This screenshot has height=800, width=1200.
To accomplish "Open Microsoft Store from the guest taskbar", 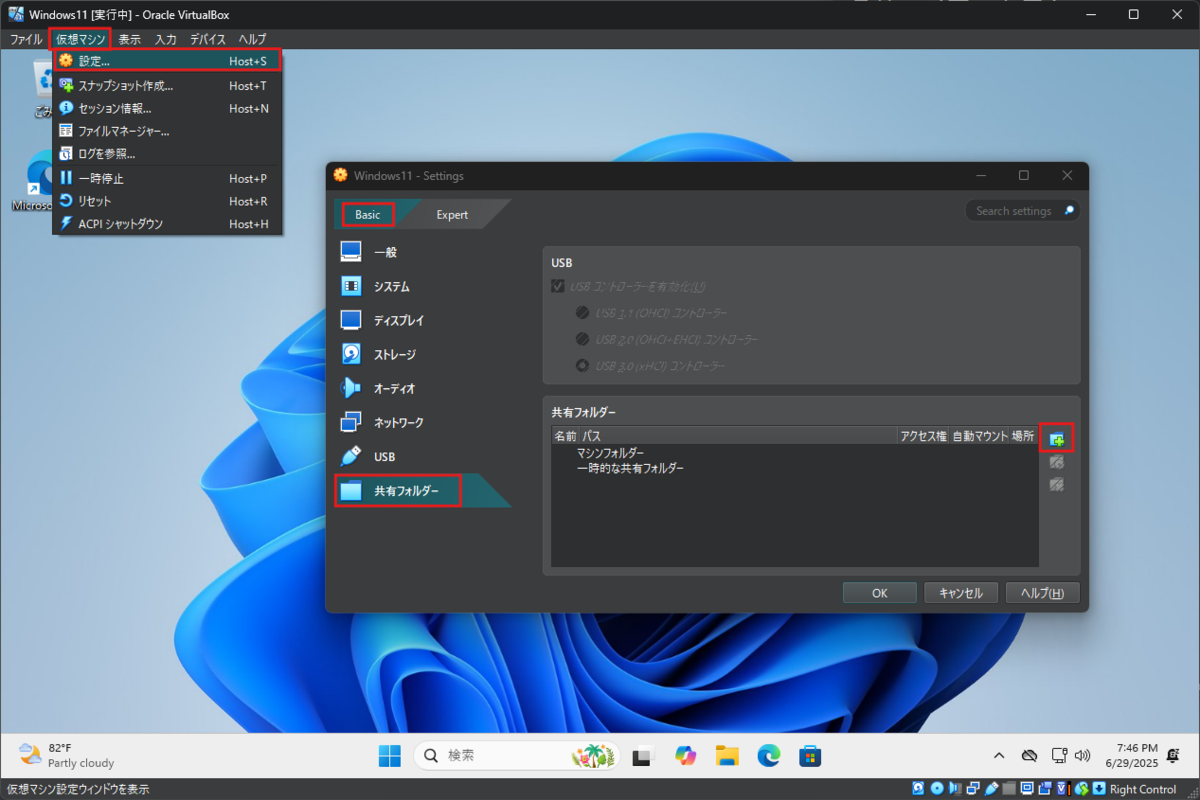I will (x=809, y=756).
